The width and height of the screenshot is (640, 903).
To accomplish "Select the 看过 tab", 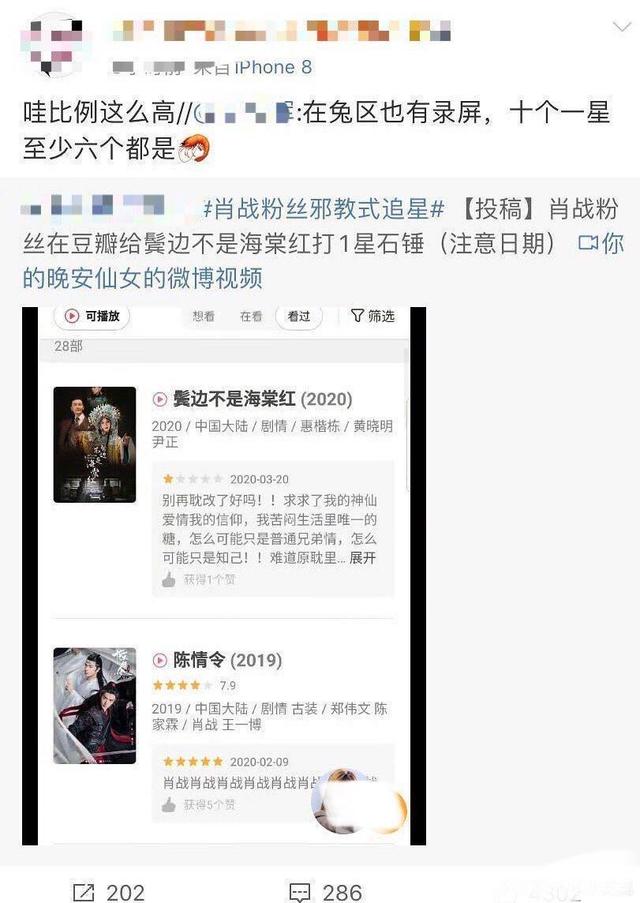I will point(299,316).
